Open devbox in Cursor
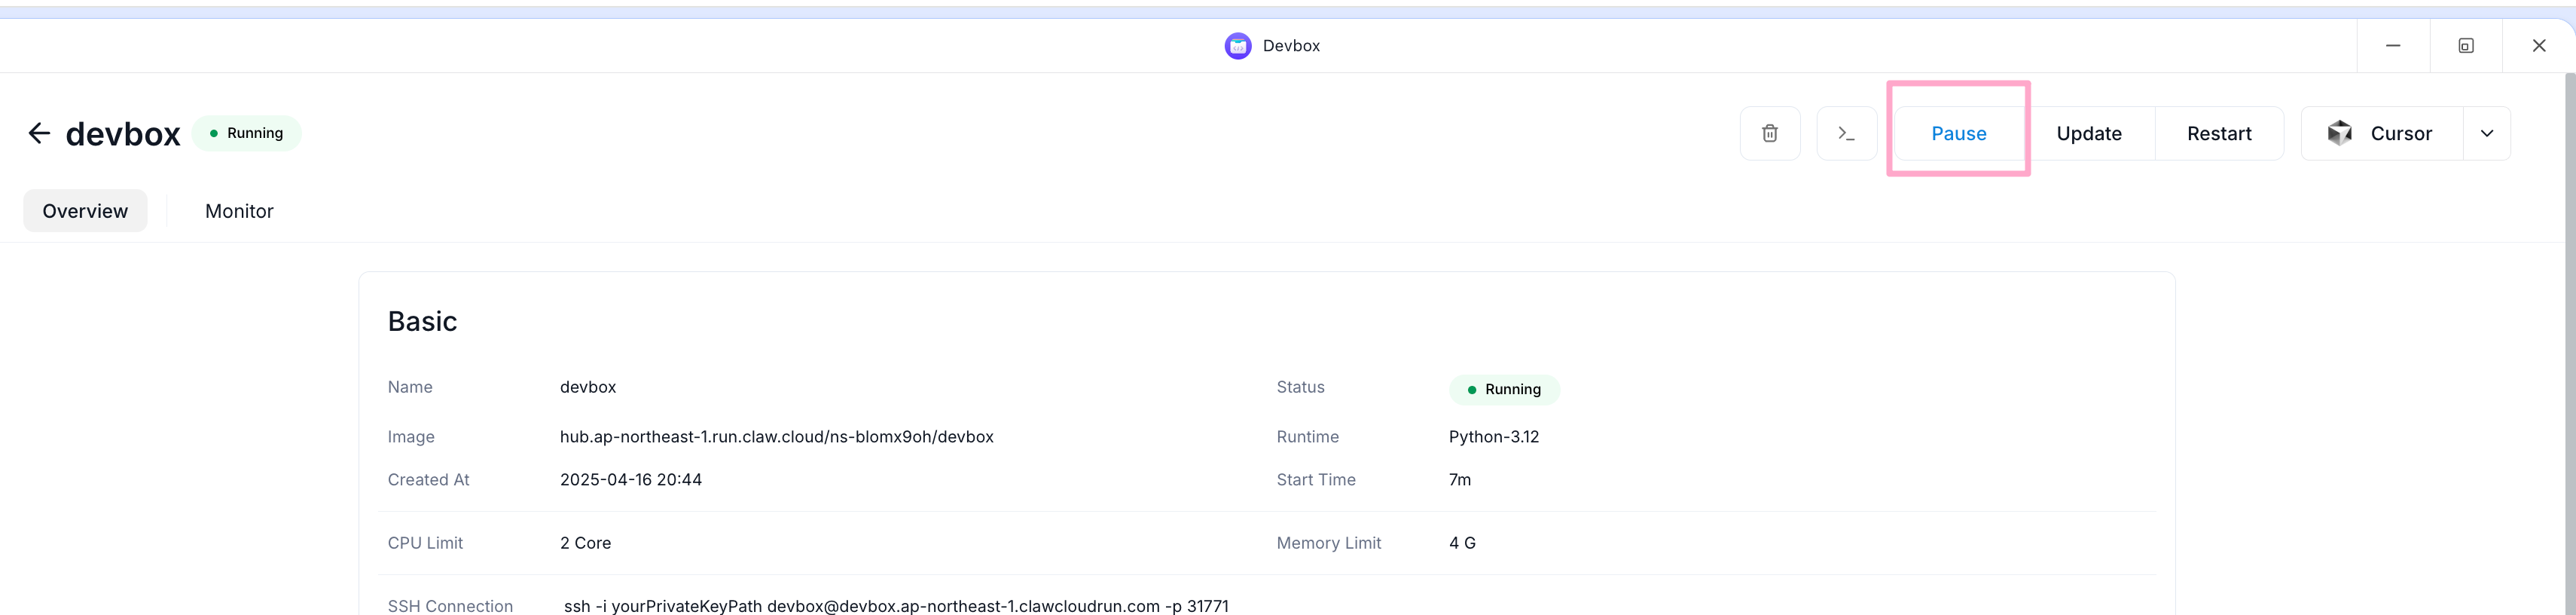This screenshot has width=2576, height=615. click(x=2382, y=133)
